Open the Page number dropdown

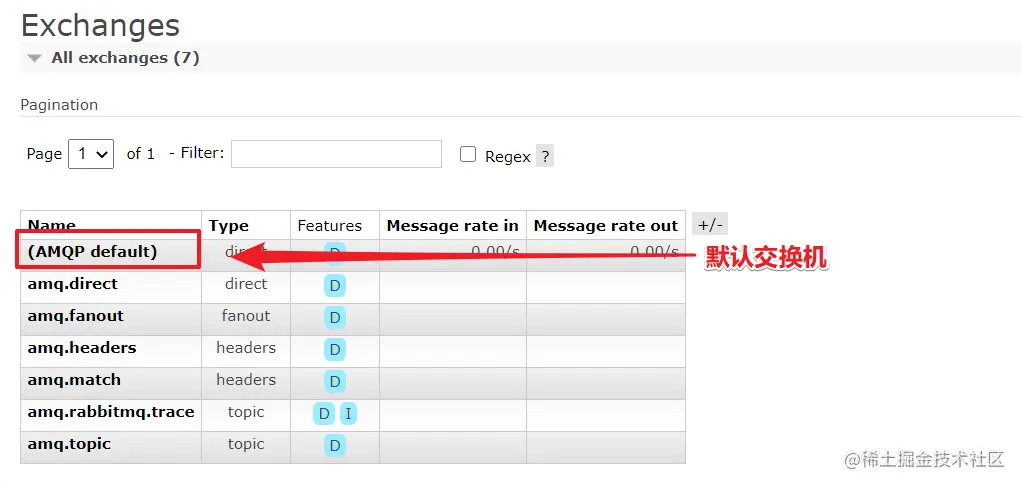click(x=91, y=154)
